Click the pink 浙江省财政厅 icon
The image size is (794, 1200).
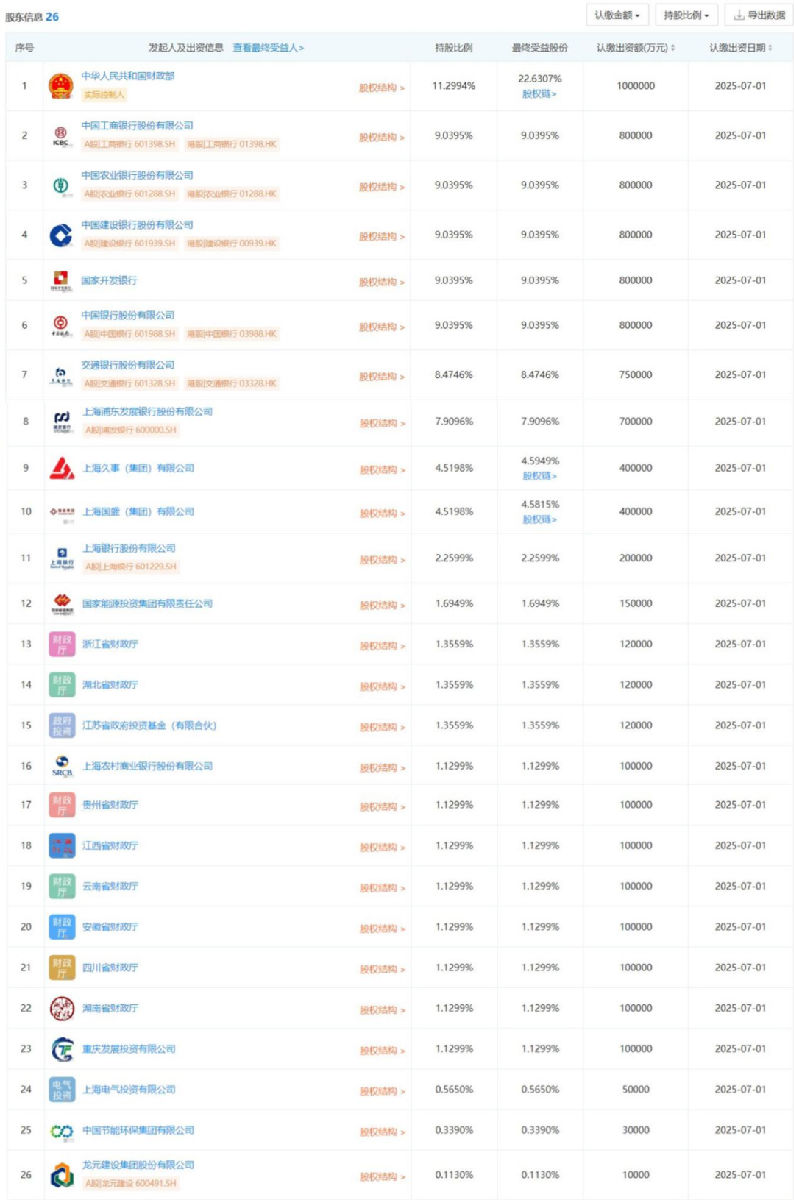[62, 644]
